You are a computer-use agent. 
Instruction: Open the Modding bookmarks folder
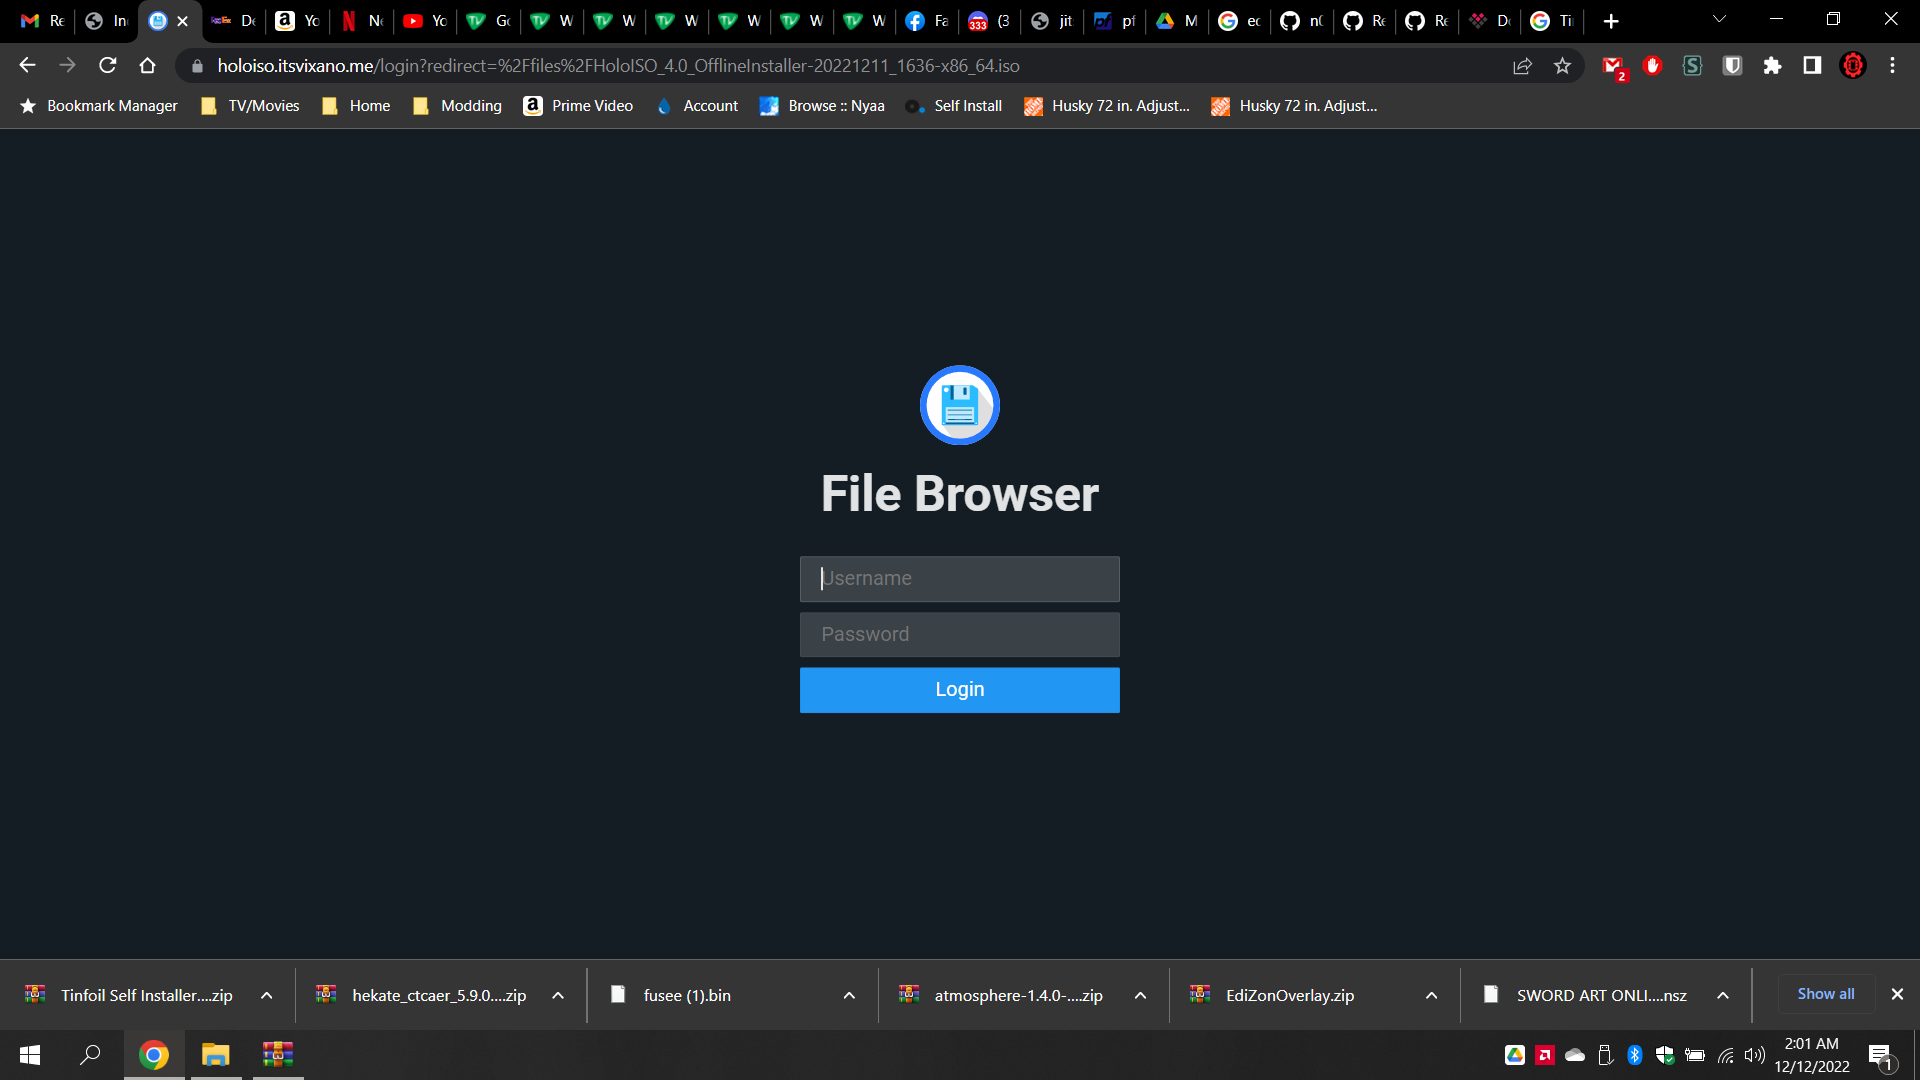(457, 105)
